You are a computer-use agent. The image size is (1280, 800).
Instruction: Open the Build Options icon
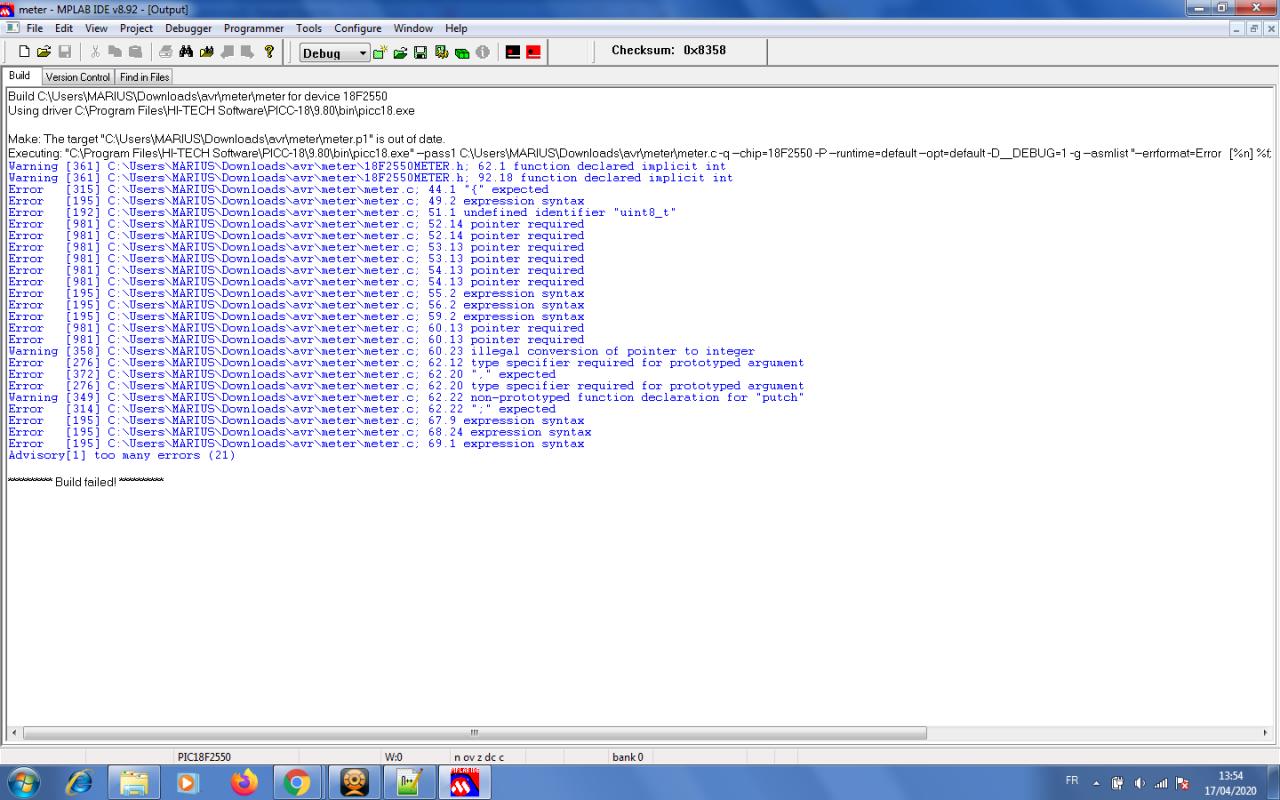(441, 53)
